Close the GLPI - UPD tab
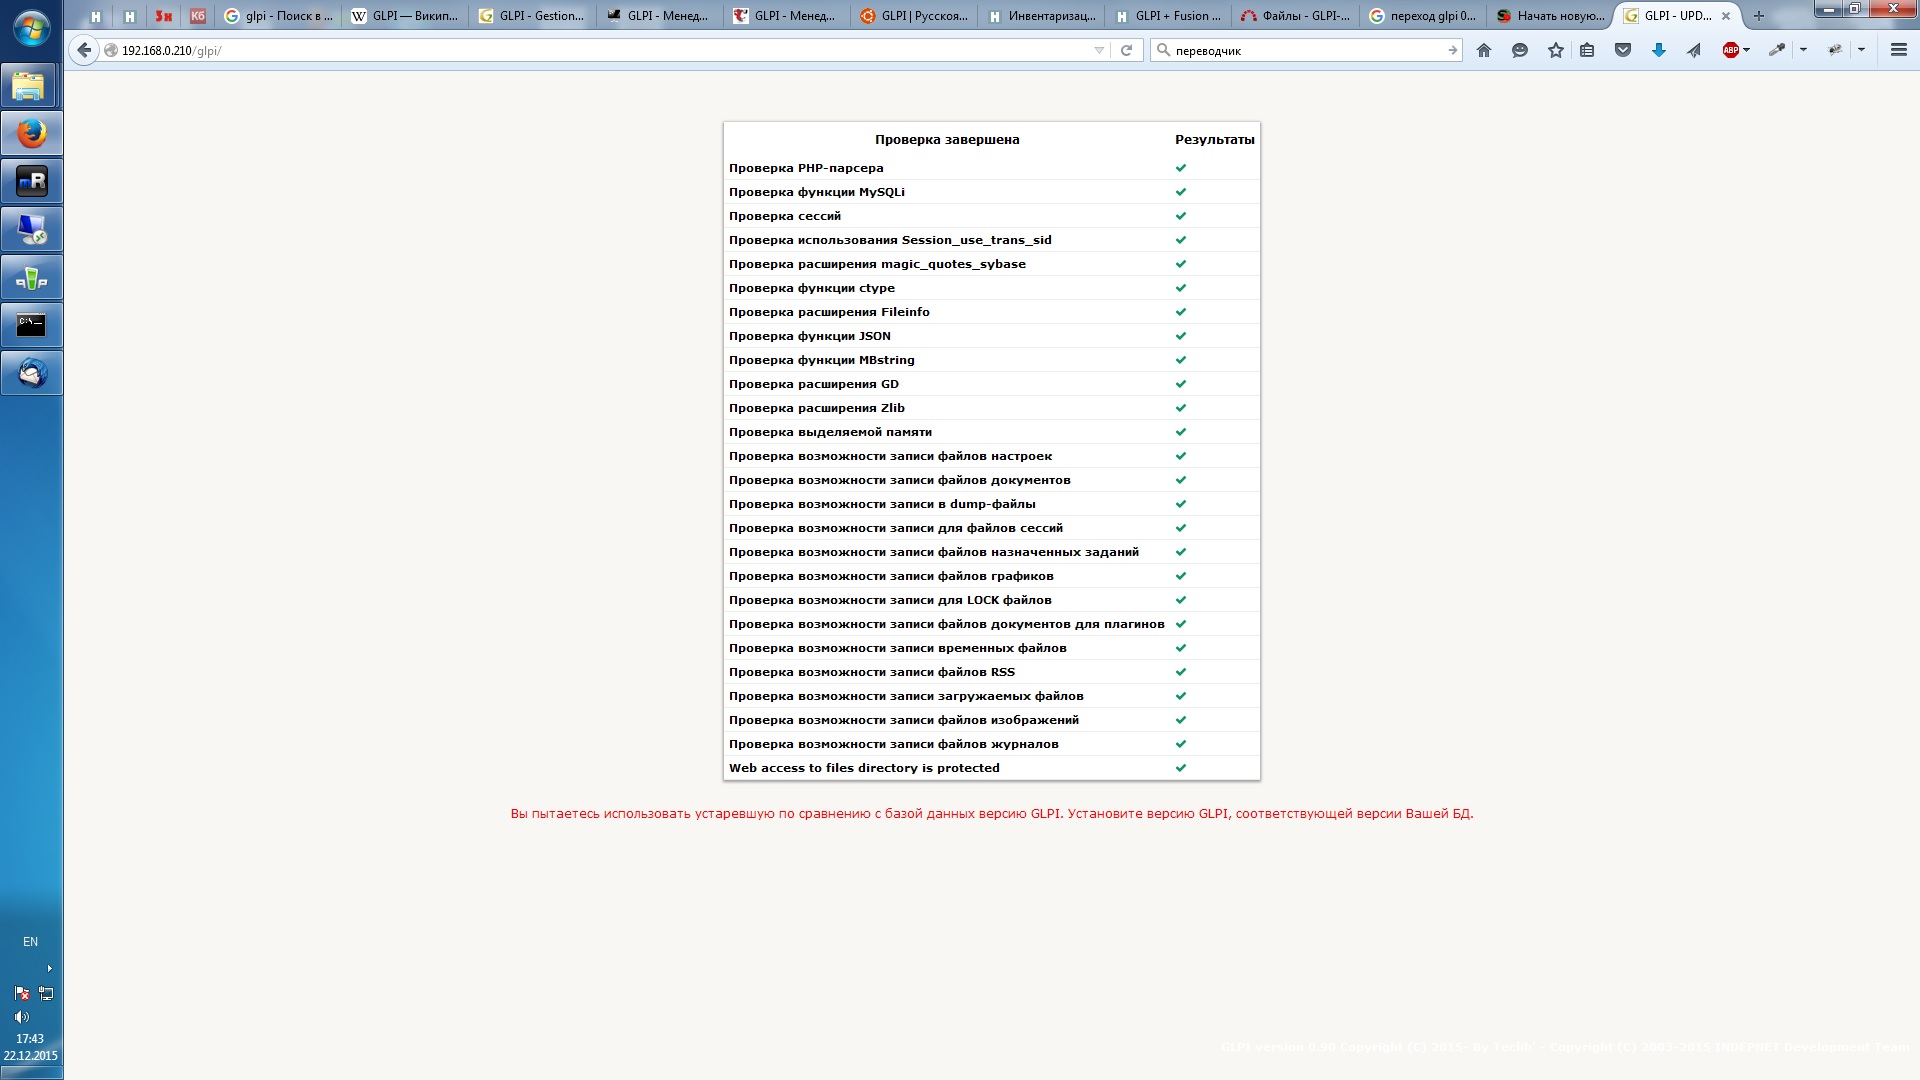This screenshot has height=1080, width=1920. pos(1726,16)
